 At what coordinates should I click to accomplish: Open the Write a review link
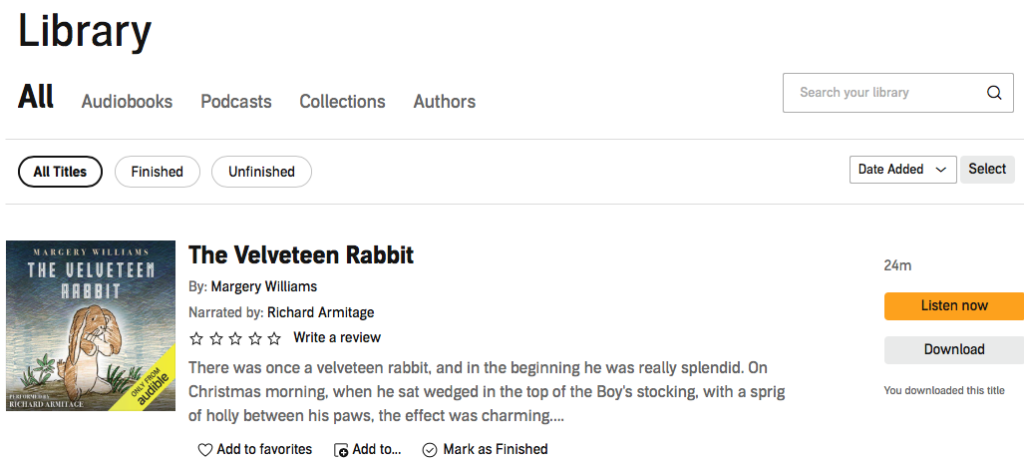pyautogui.click(x=337, y=338)
